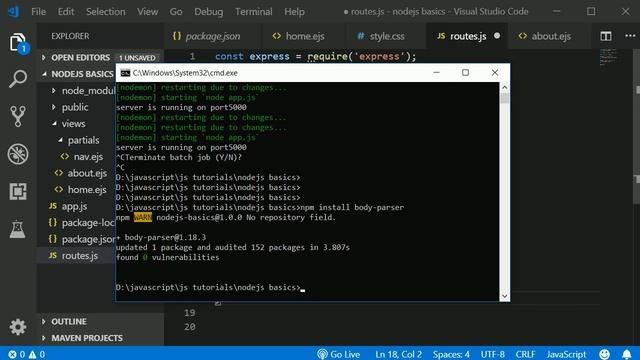The image size is (640, 360).
Task: Click line number 19 in the gutter
Action: tap(189, 313)
